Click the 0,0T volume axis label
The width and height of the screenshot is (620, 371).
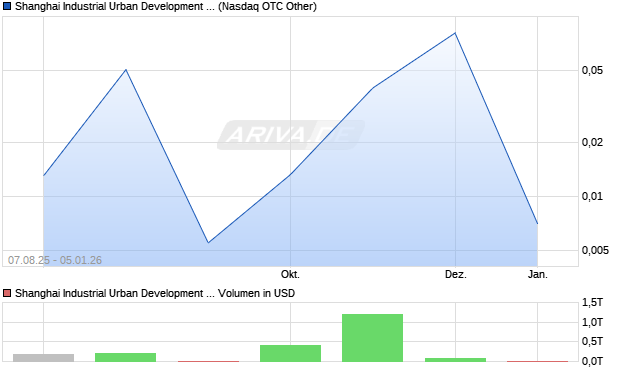[592, 361]
